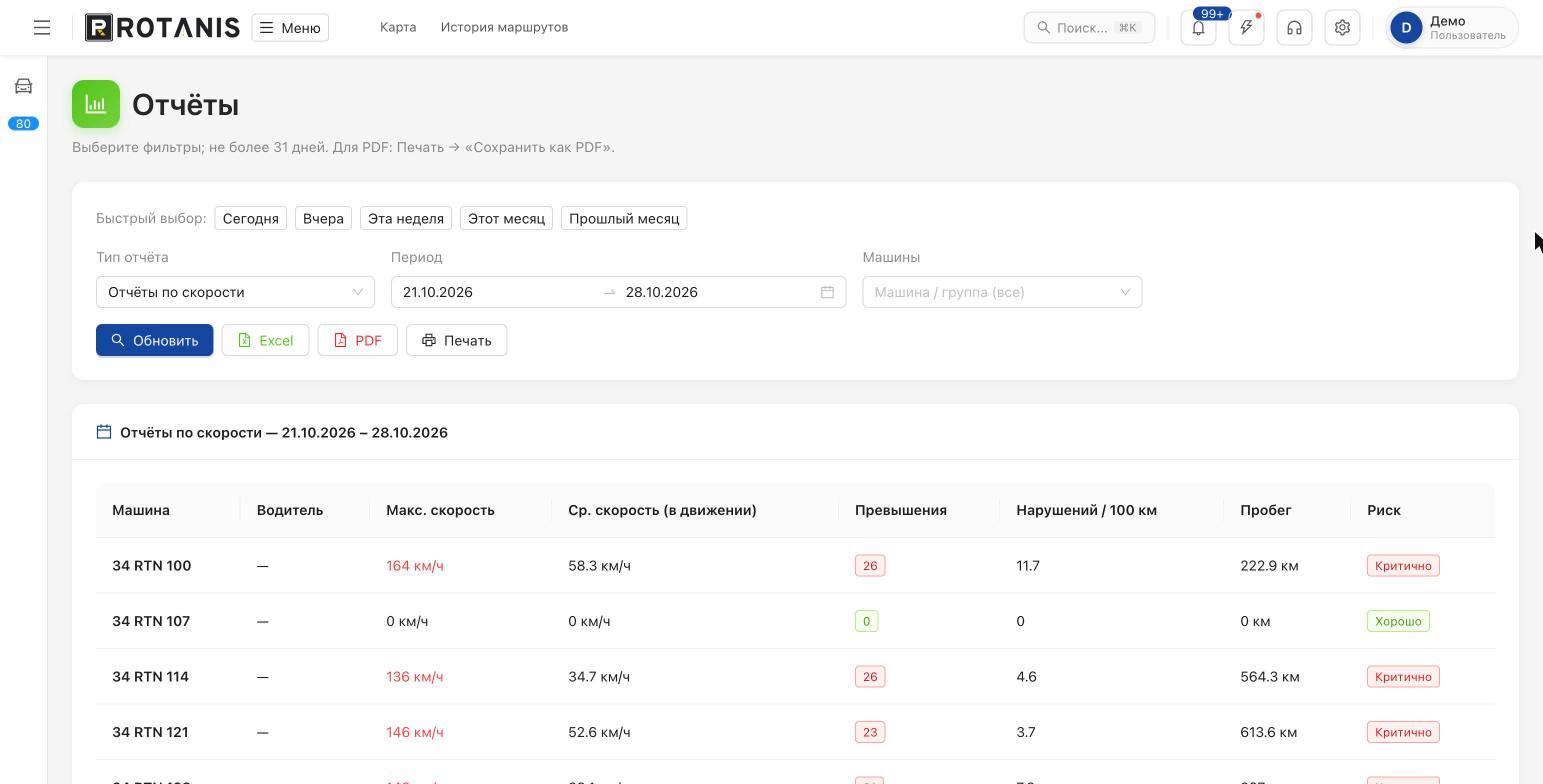Click the car icon in sidebar

(x=24, y=86)
